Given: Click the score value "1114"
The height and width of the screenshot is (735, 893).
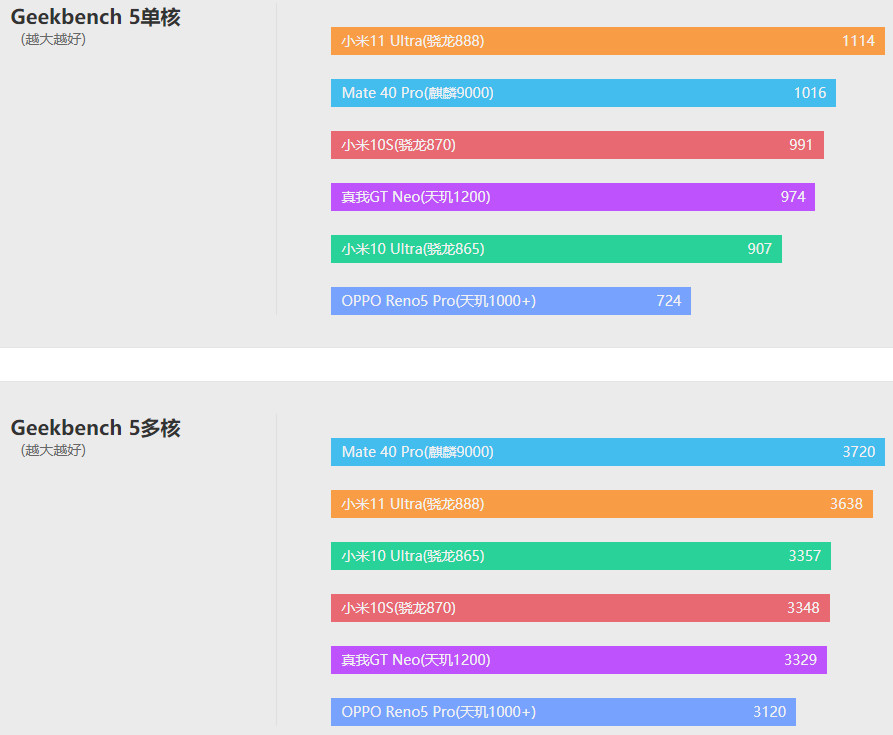Looking at the screenshot, I should 858,41.
